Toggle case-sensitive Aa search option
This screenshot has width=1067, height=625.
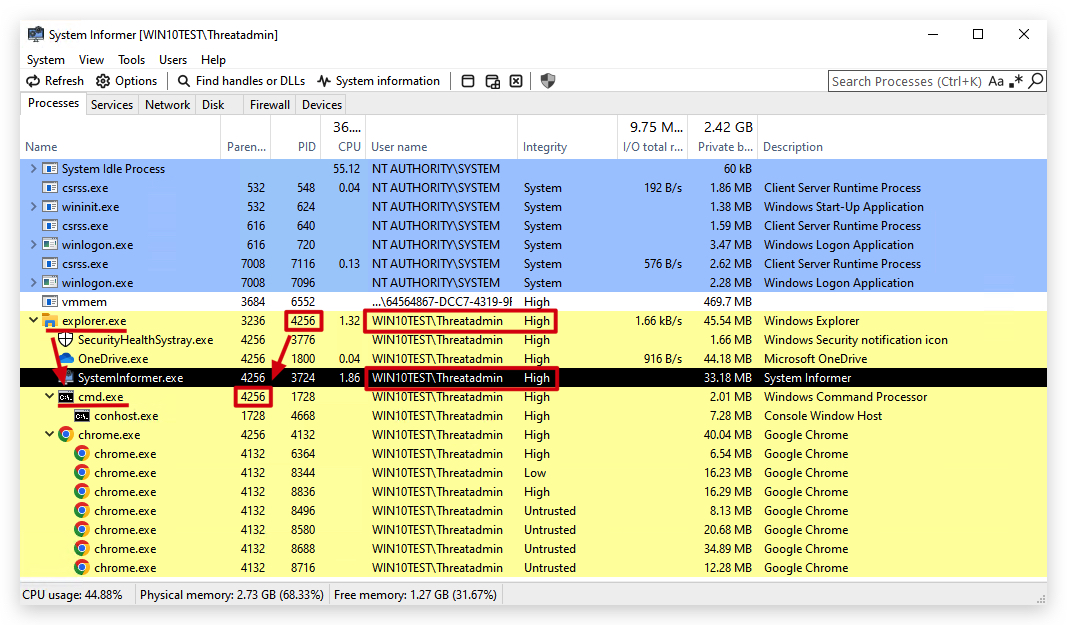pyautogui.click(x=996, y=81)
